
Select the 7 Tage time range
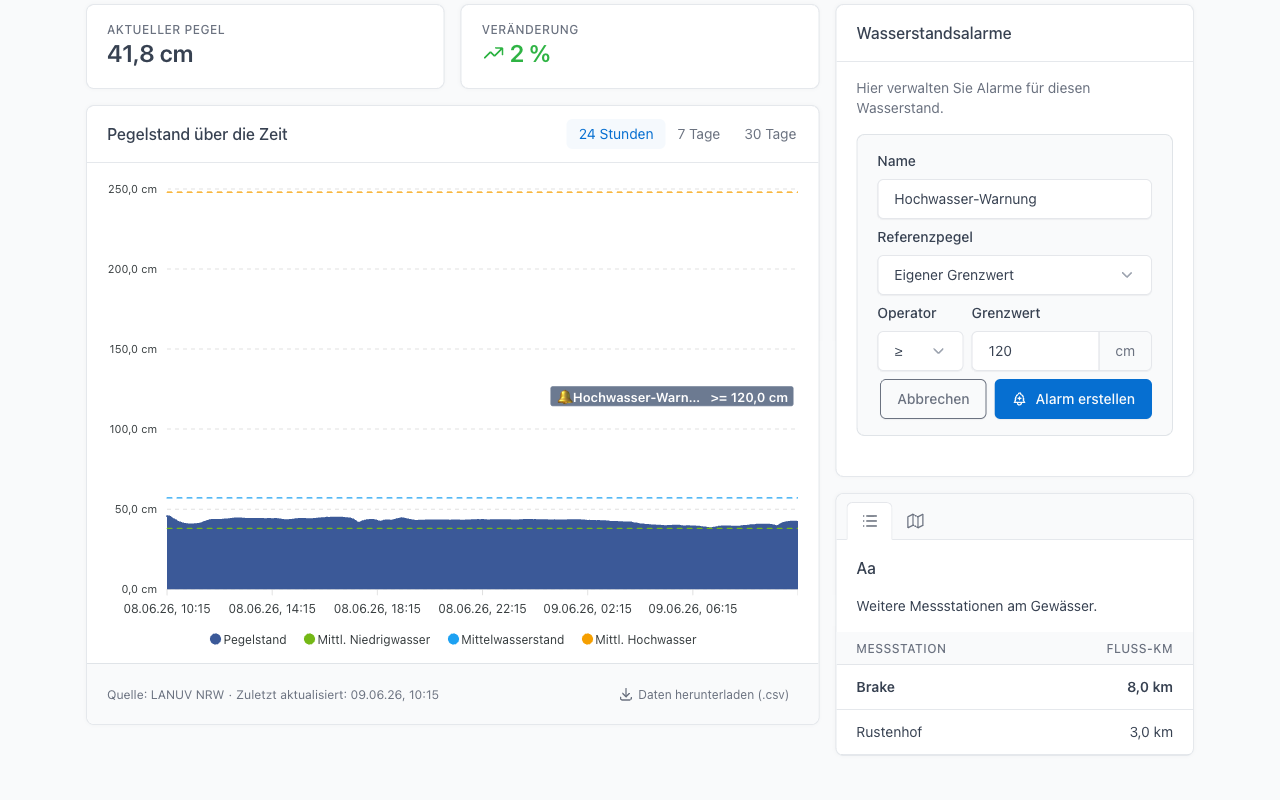coord(698,134)
